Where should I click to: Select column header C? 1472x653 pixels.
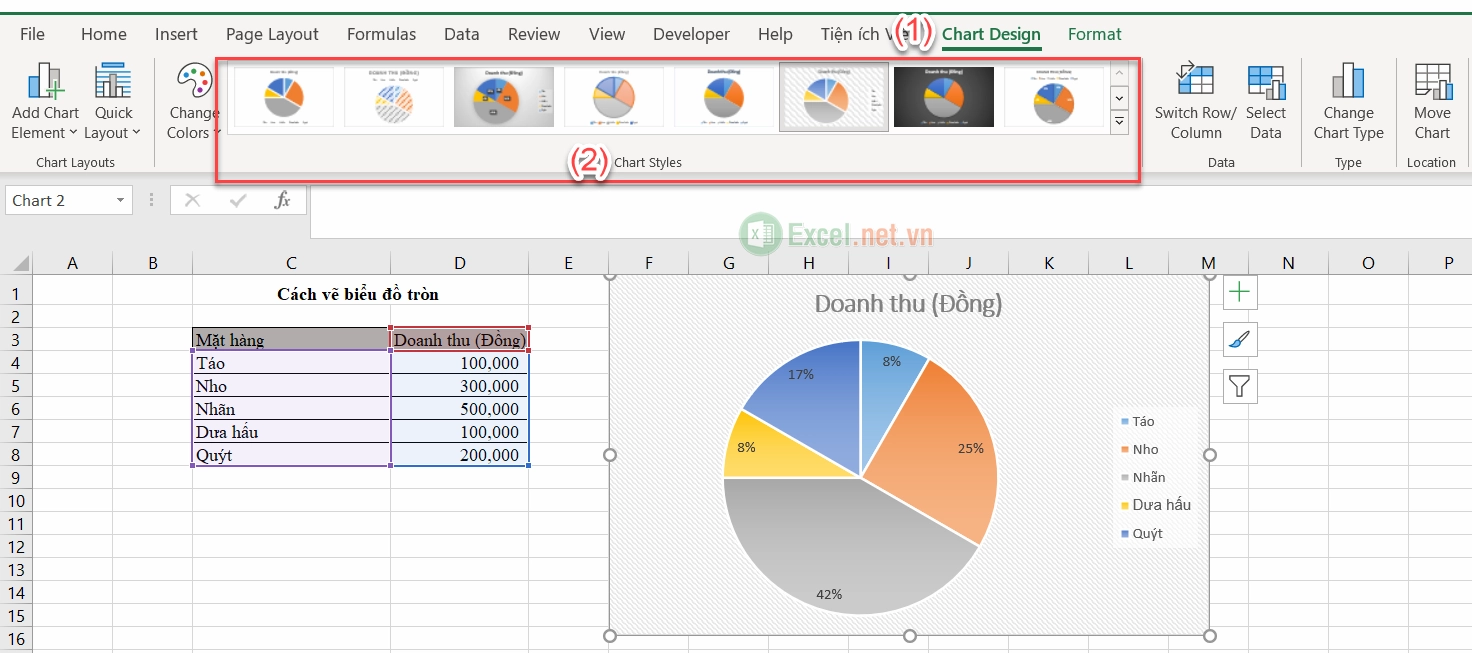click(x=291, y=263)
